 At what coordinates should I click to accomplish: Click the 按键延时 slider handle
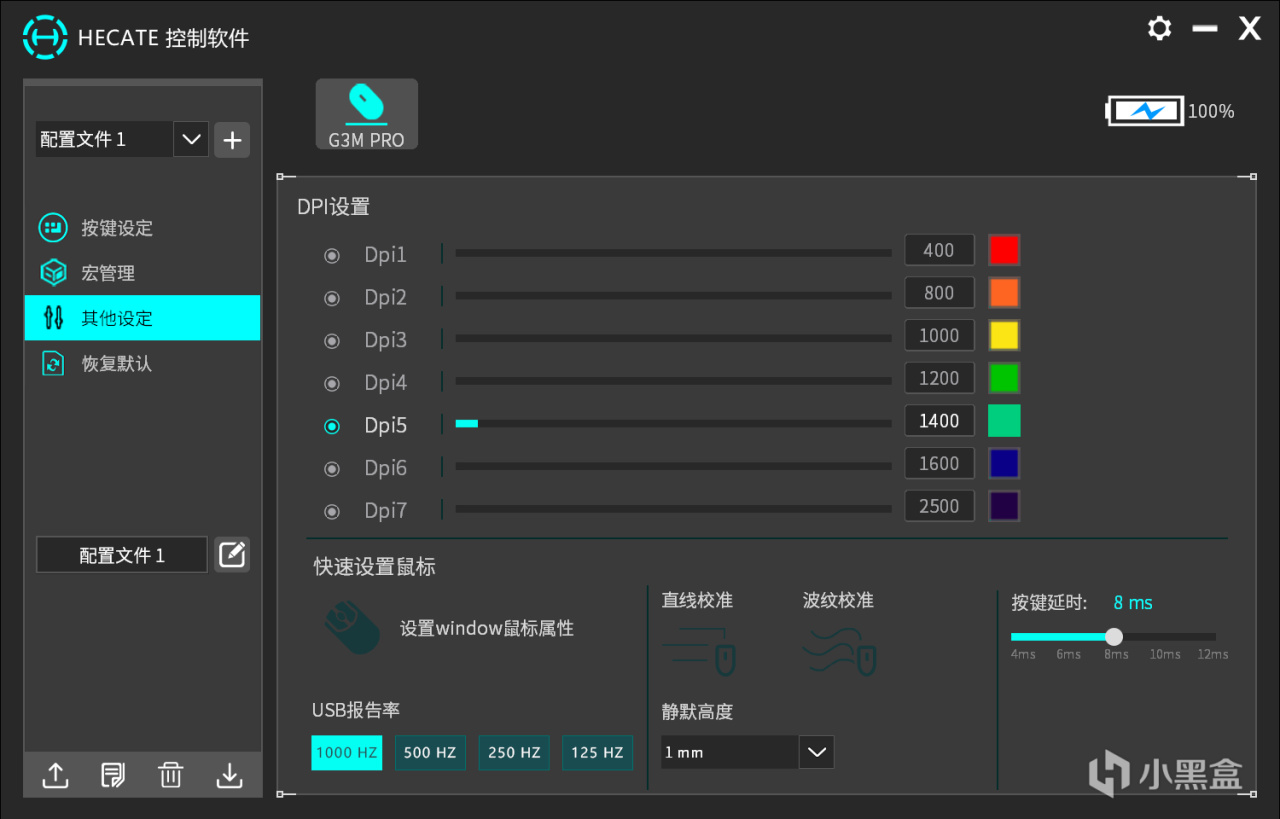tap(1114, 637)
